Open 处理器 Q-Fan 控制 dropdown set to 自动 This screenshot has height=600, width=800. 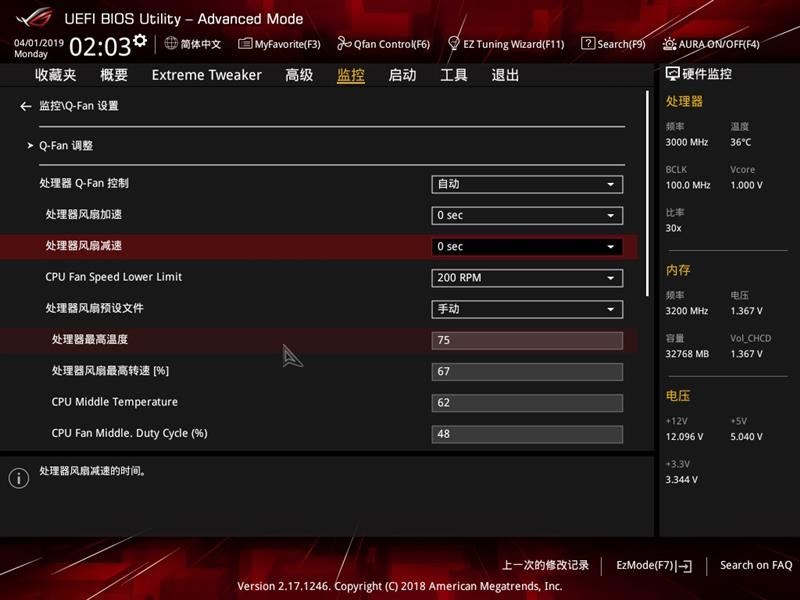[x=527, y=184]
